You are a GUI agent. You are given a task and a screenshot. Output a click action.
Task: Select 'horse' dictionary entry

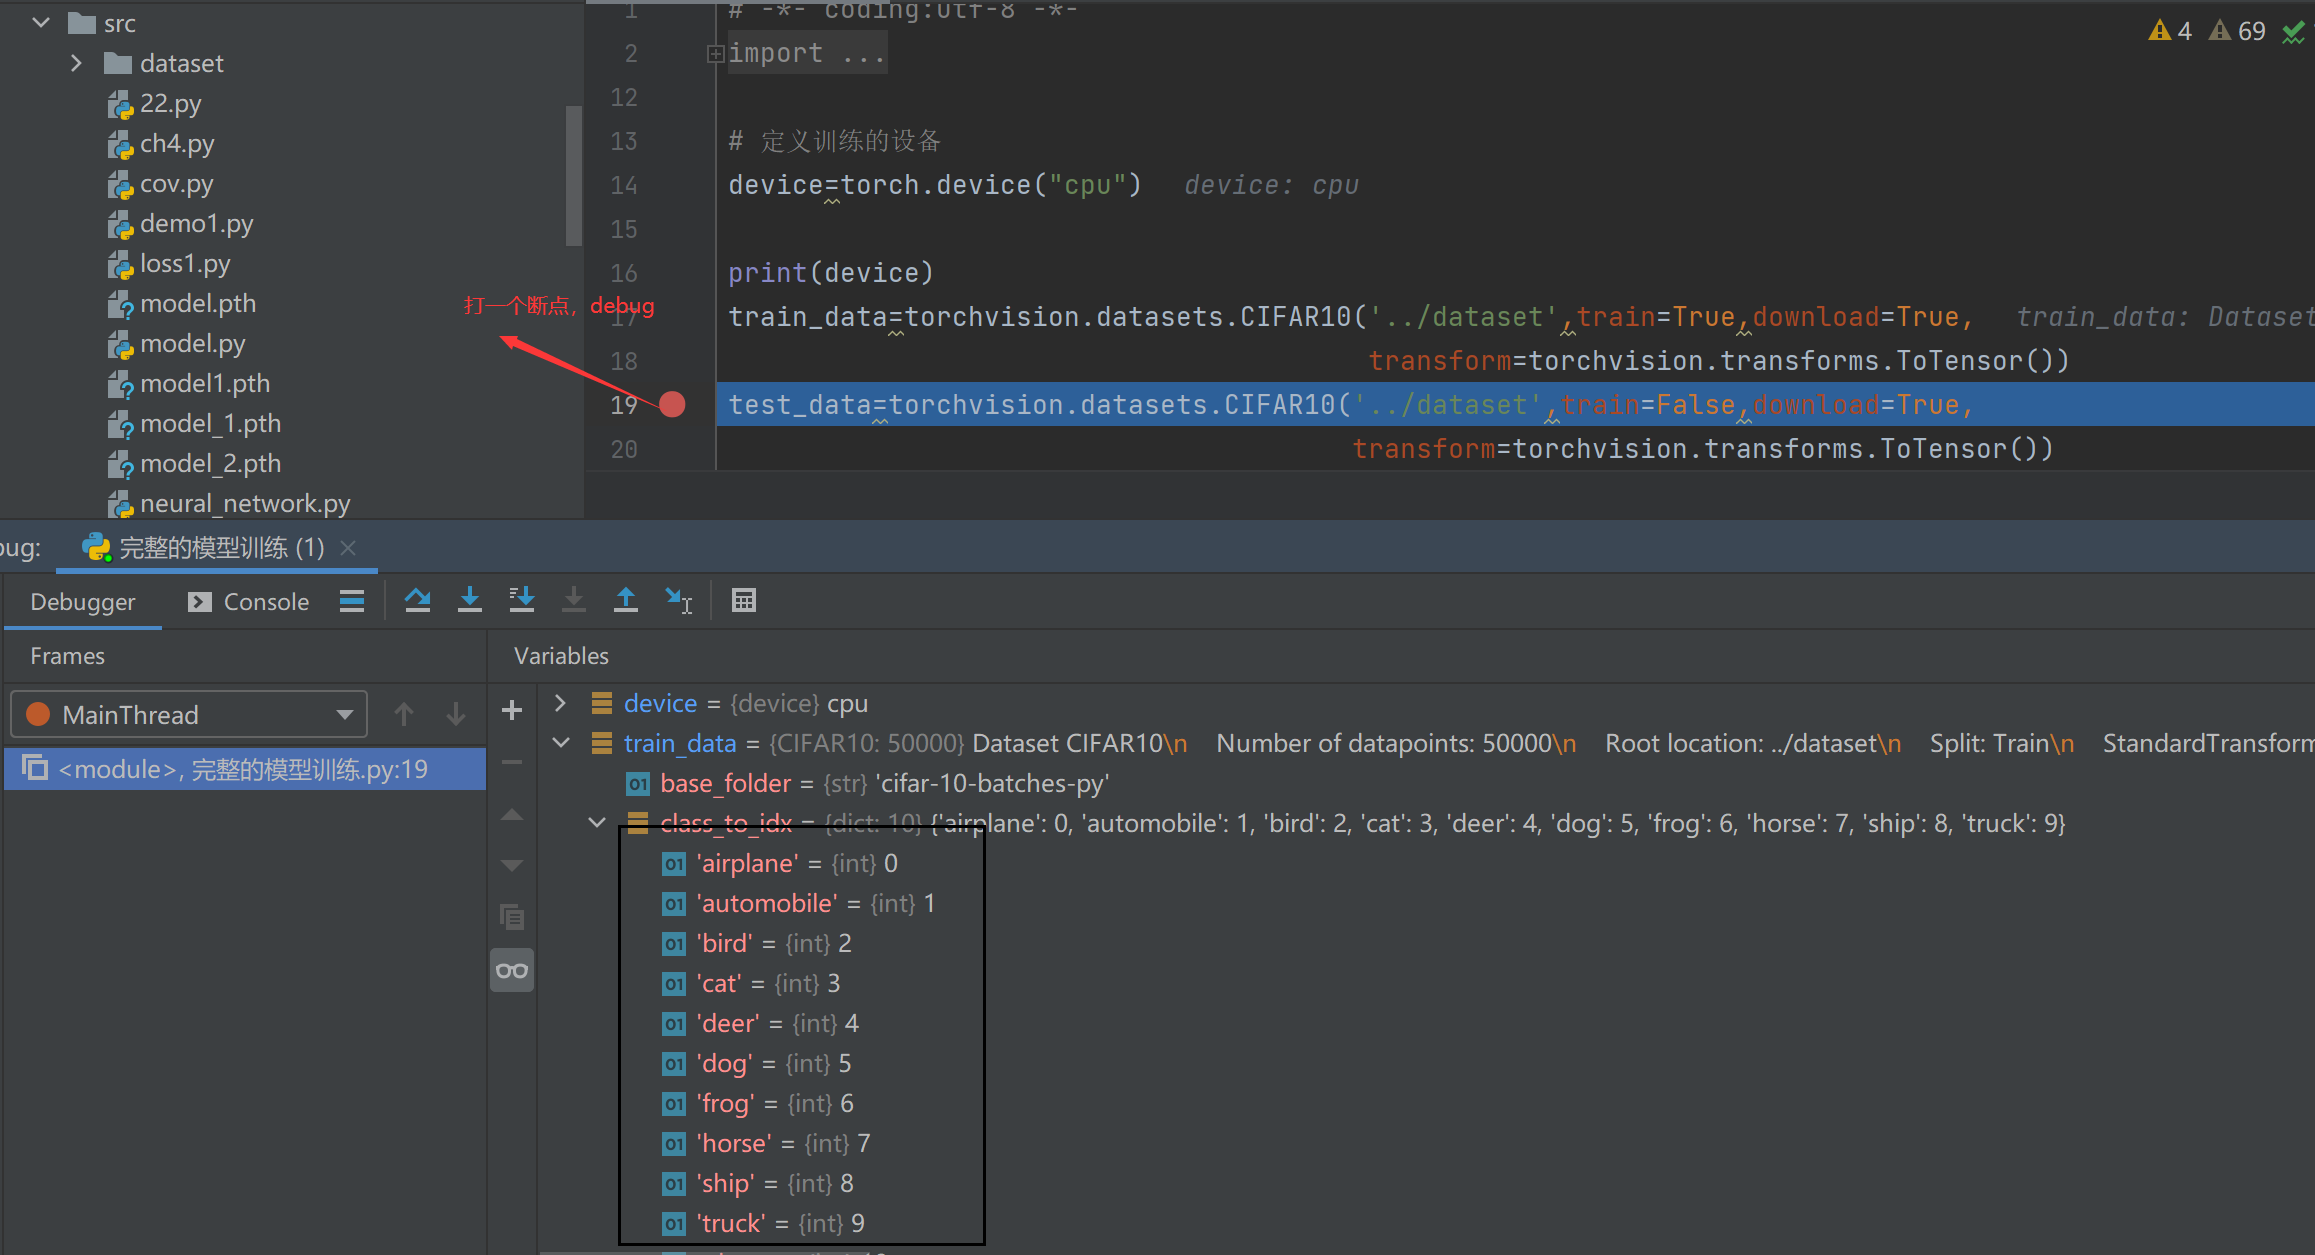[x=766, y=1143]
